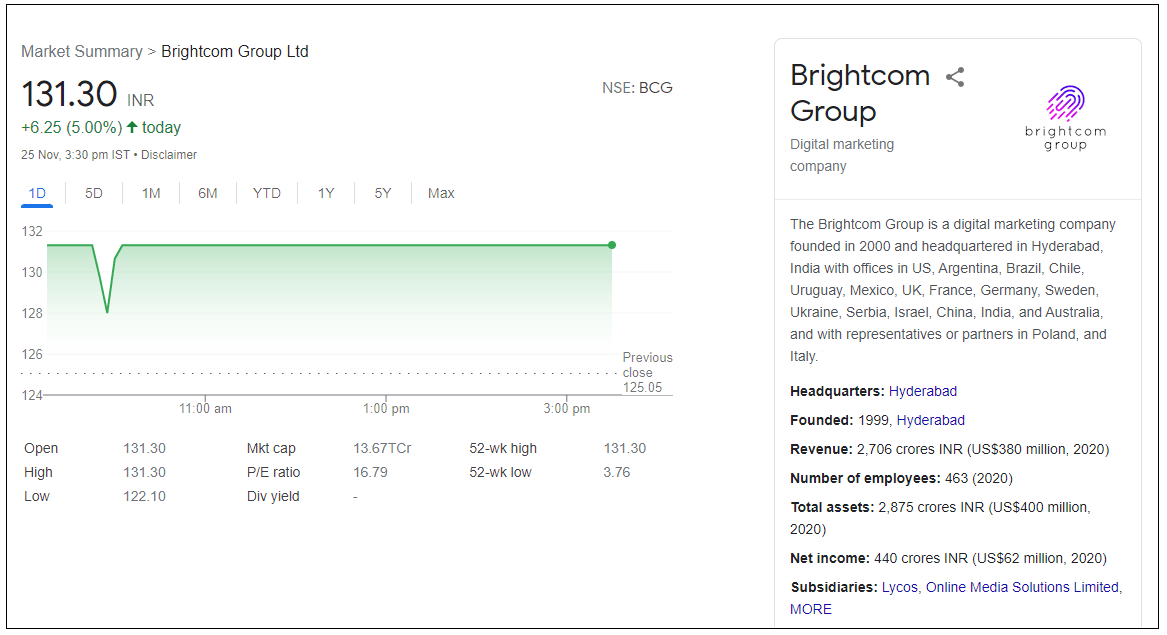Image resolution: width=1167 pixels, height=635 pixels.
Task: Click the Brightcom Group fingerprint logo
Action: [x=1065, y=118]
